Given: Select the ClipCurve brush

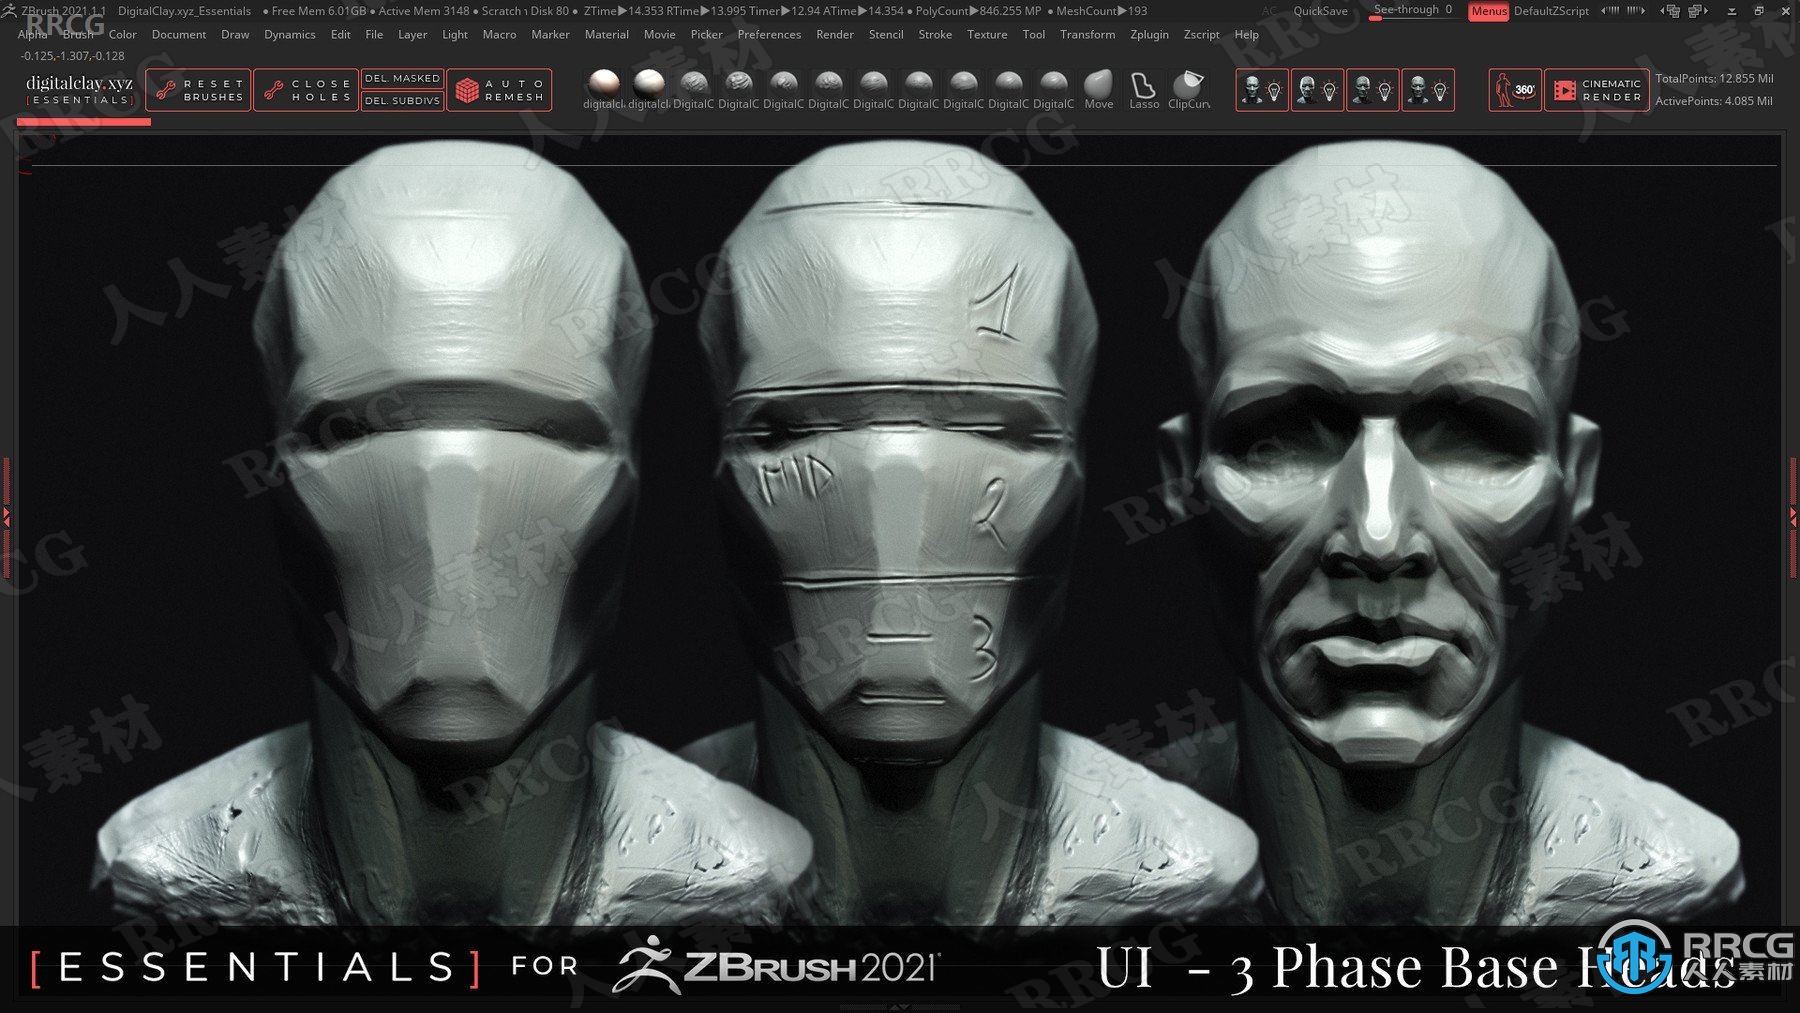Looking at the screenshot, I should click(x=1188, y=89).
